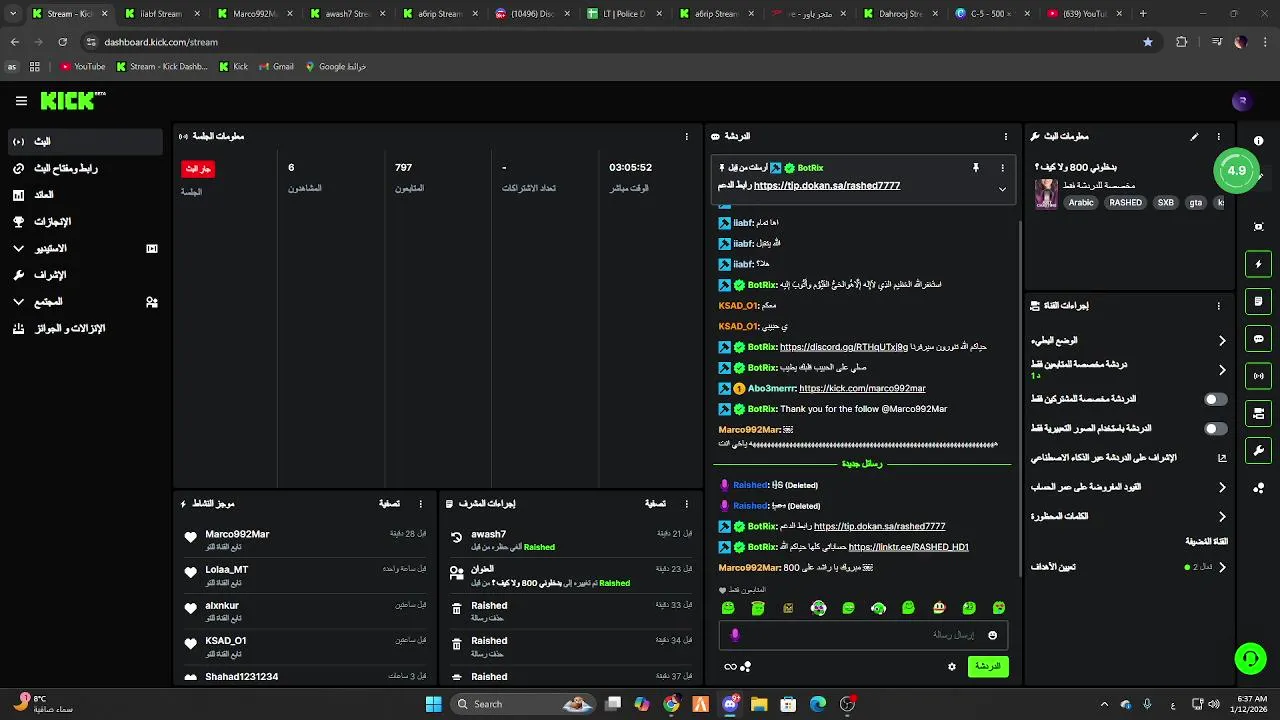Open moderator actions panel three-dot menu

coord(686,504)
